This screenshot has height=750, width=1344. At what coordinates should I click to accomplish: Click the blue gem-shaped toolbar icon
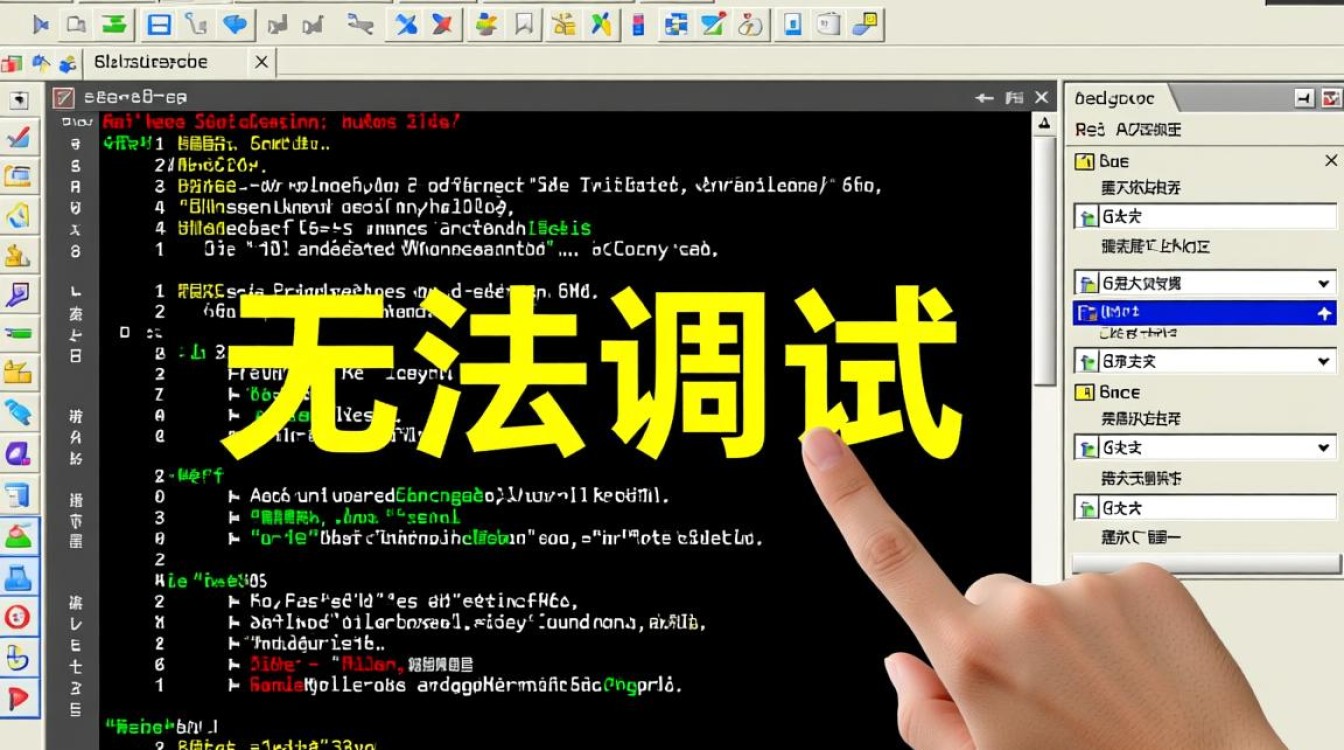[x=235, y=25]
